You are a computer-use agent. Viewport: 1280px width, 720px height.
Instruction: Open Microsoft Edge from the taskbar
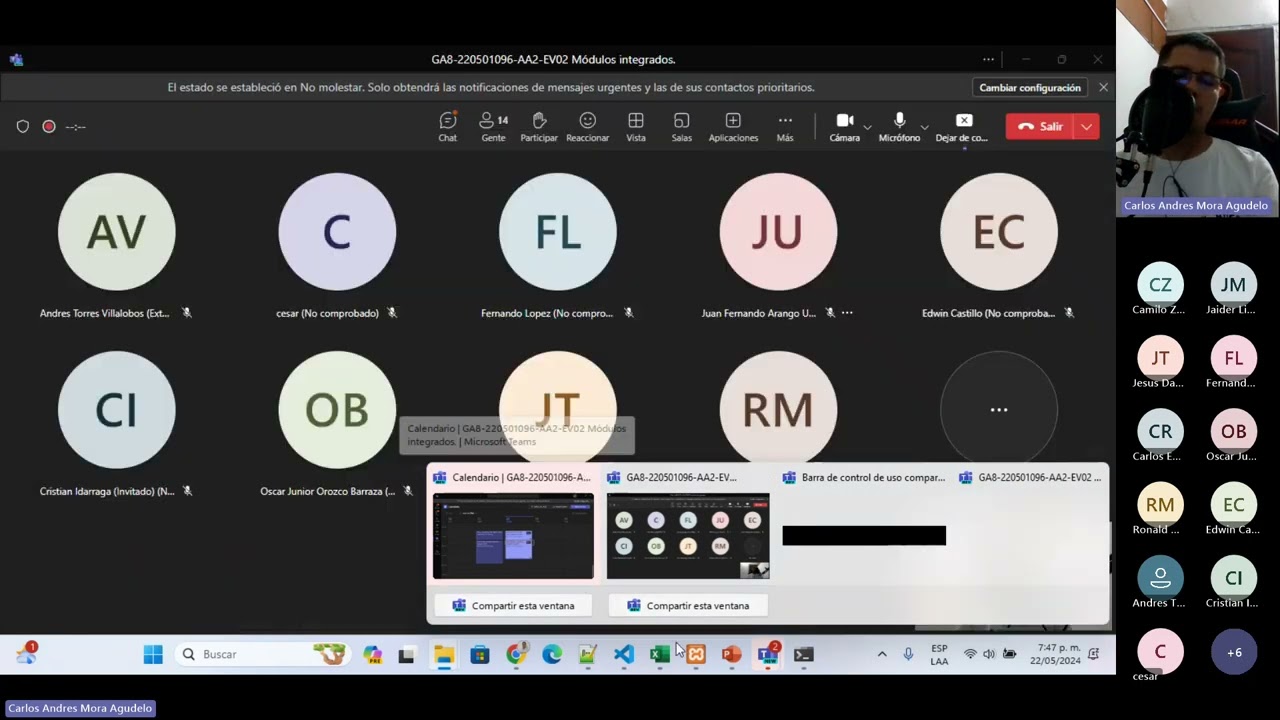[x=552, y=655]
